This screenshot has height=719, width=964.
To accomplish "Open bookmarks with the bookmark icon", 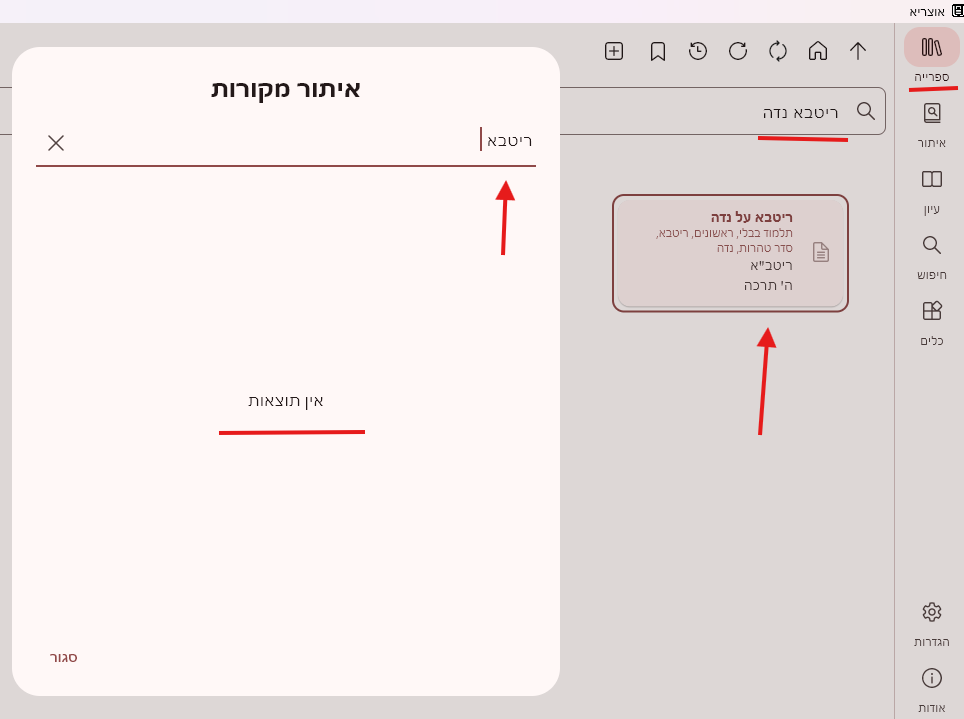I will [x=658, y=51].
